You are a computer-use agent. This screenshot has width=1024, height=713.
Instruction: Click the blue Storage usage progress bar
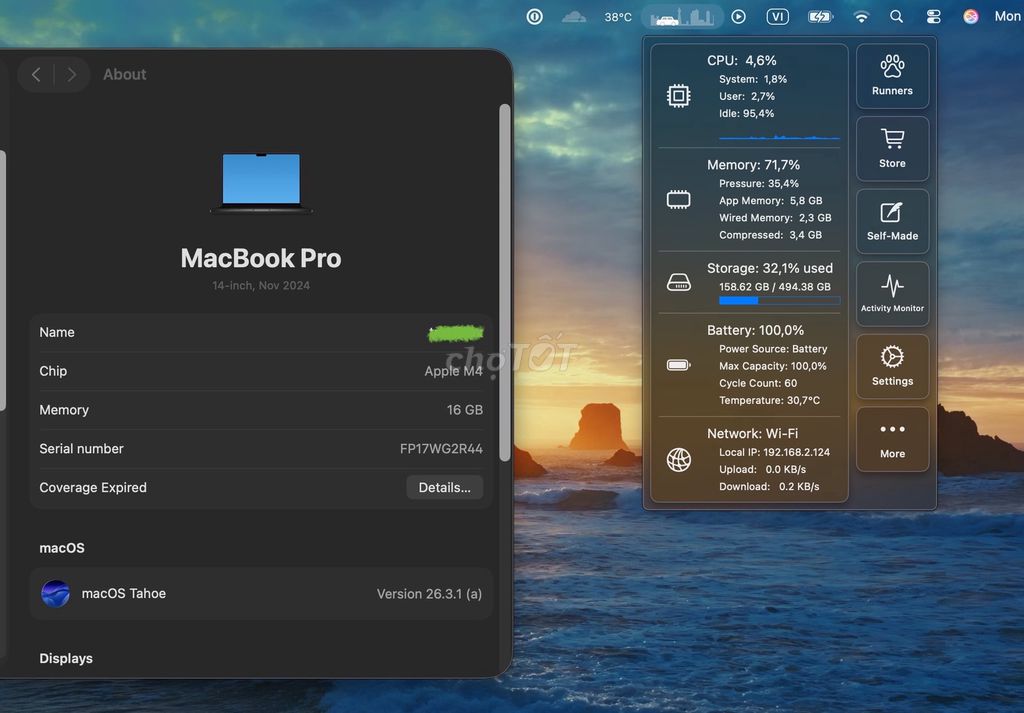tap(739, 300)
